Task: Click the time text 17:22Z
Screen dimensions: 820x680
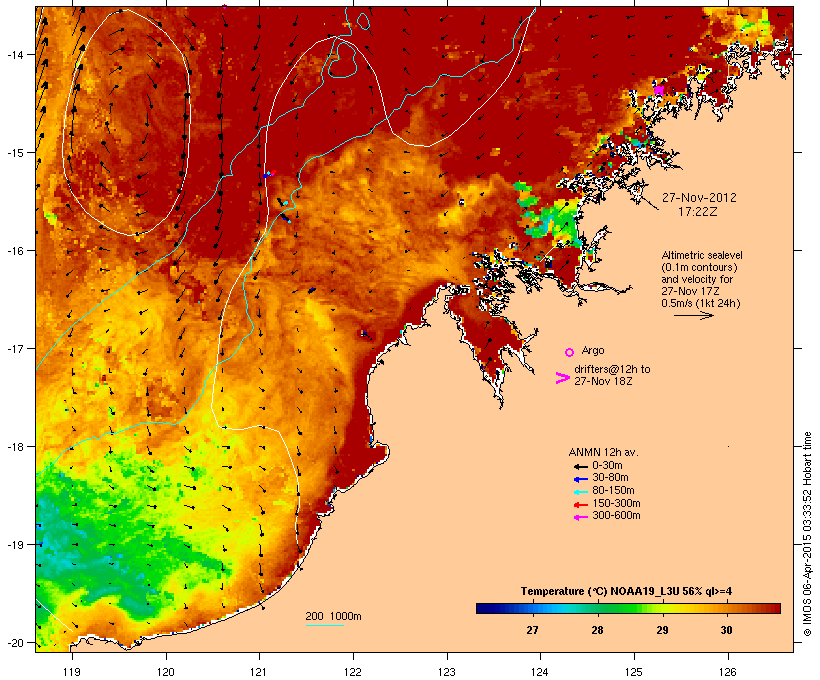Action: (x=698, y=212)
